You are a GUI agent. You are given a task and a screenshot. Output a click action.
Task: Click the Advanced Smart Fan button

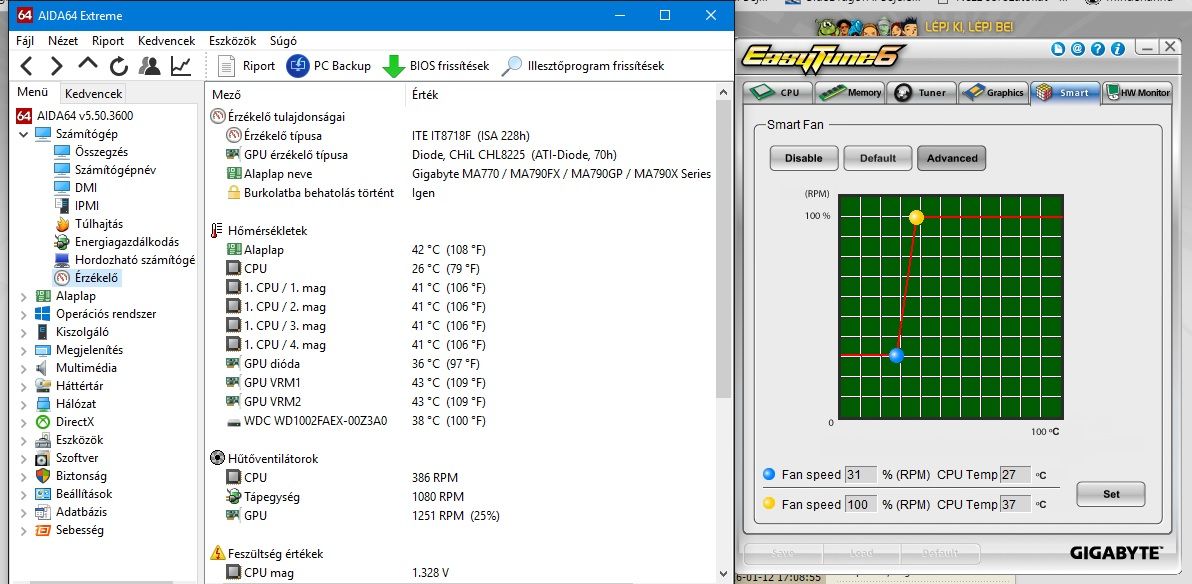pyautogui.click(x=952, y=158)
